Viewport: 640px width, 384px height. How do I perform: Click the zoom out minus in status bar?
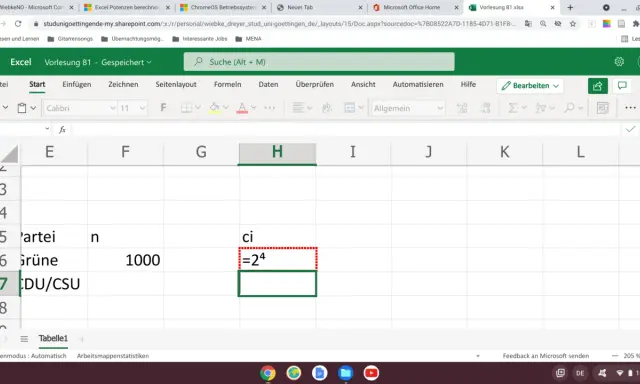click(615, 356)
